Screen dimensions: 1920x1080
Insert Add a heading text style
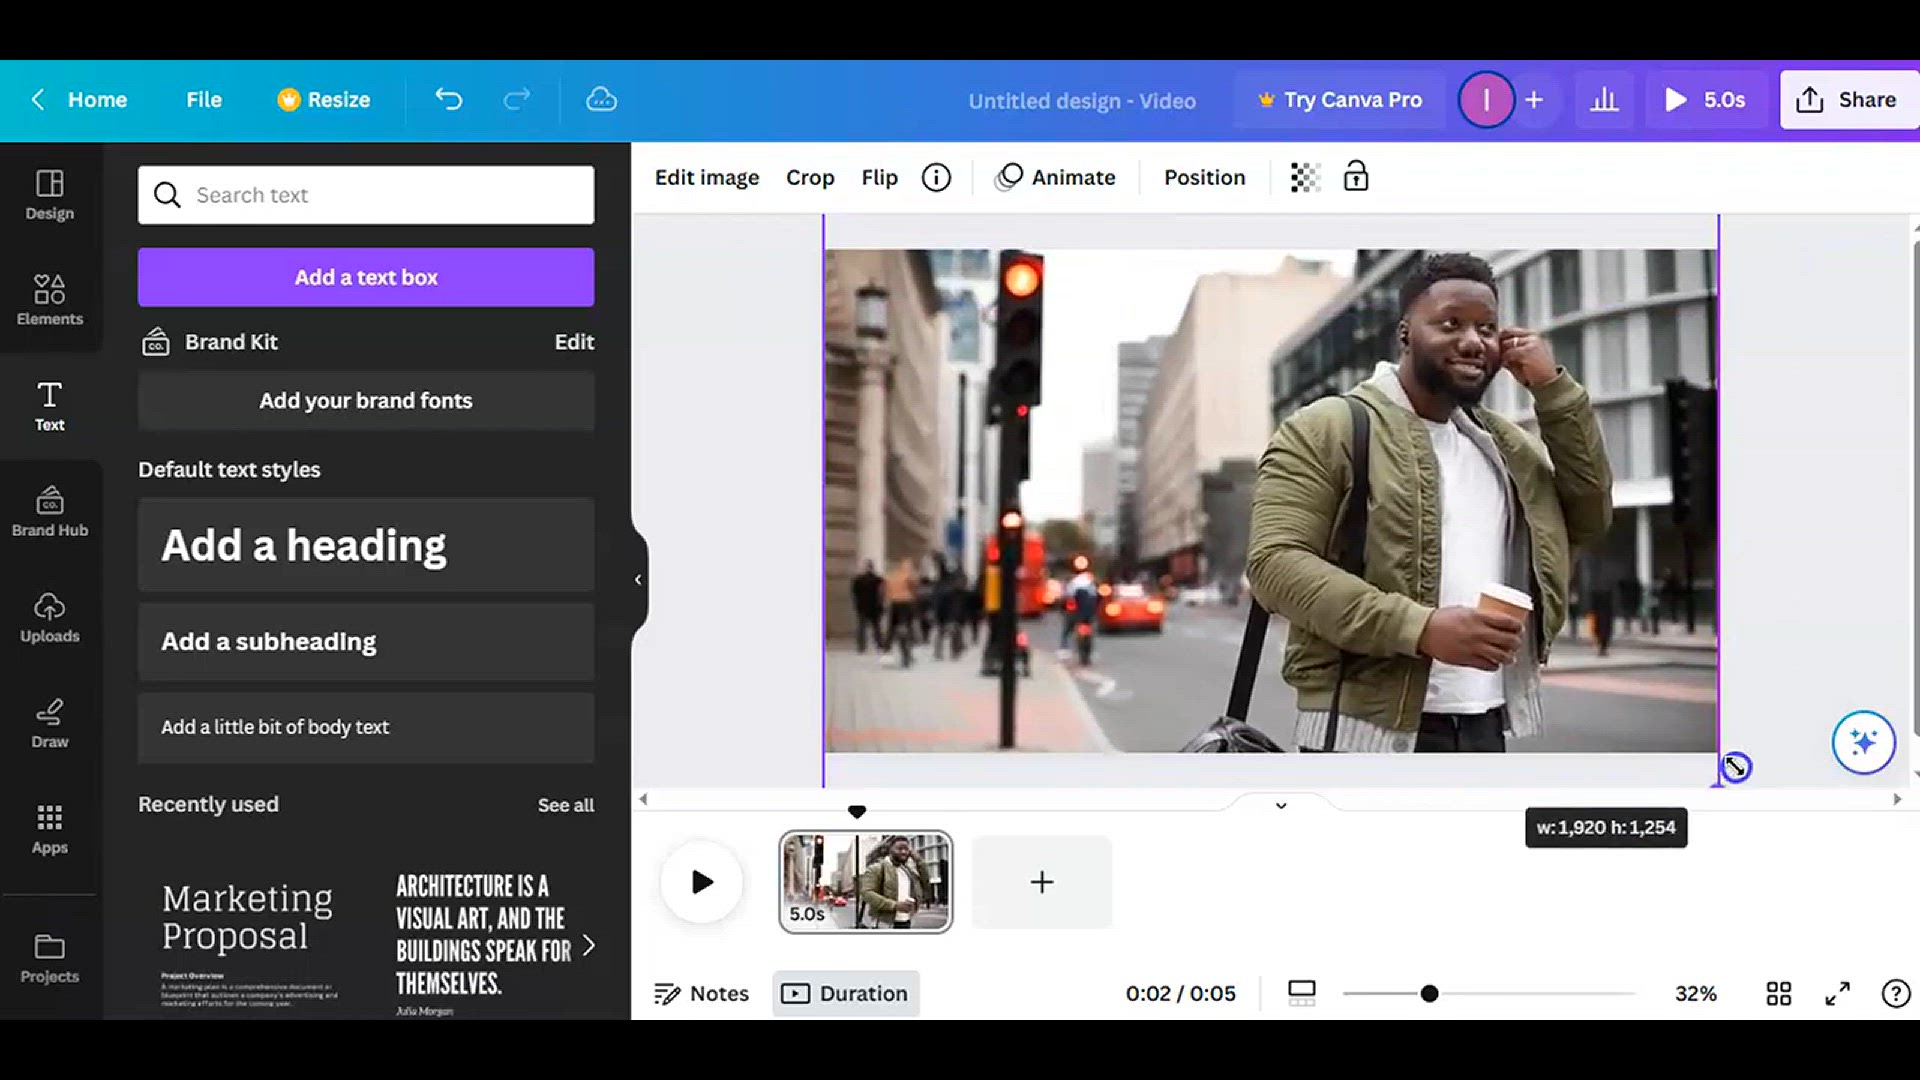click(366, 545)
